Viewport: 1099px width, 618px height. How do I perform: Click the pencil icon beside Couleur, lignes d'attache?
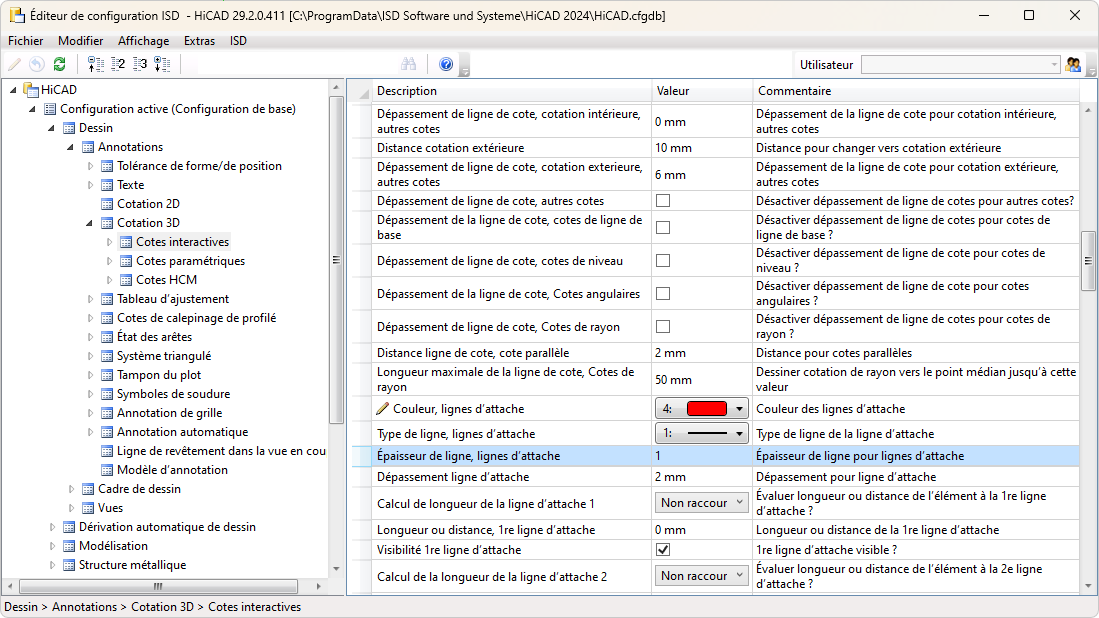[383, 408]
